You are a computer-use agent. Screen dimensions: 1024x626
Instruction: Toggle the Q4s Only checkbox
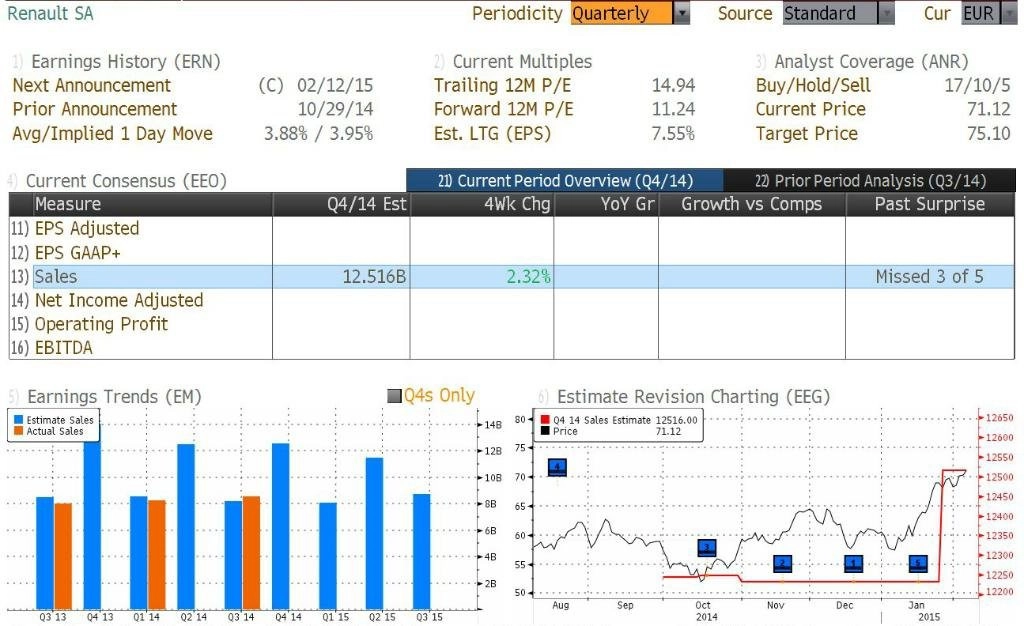point(394,396)
